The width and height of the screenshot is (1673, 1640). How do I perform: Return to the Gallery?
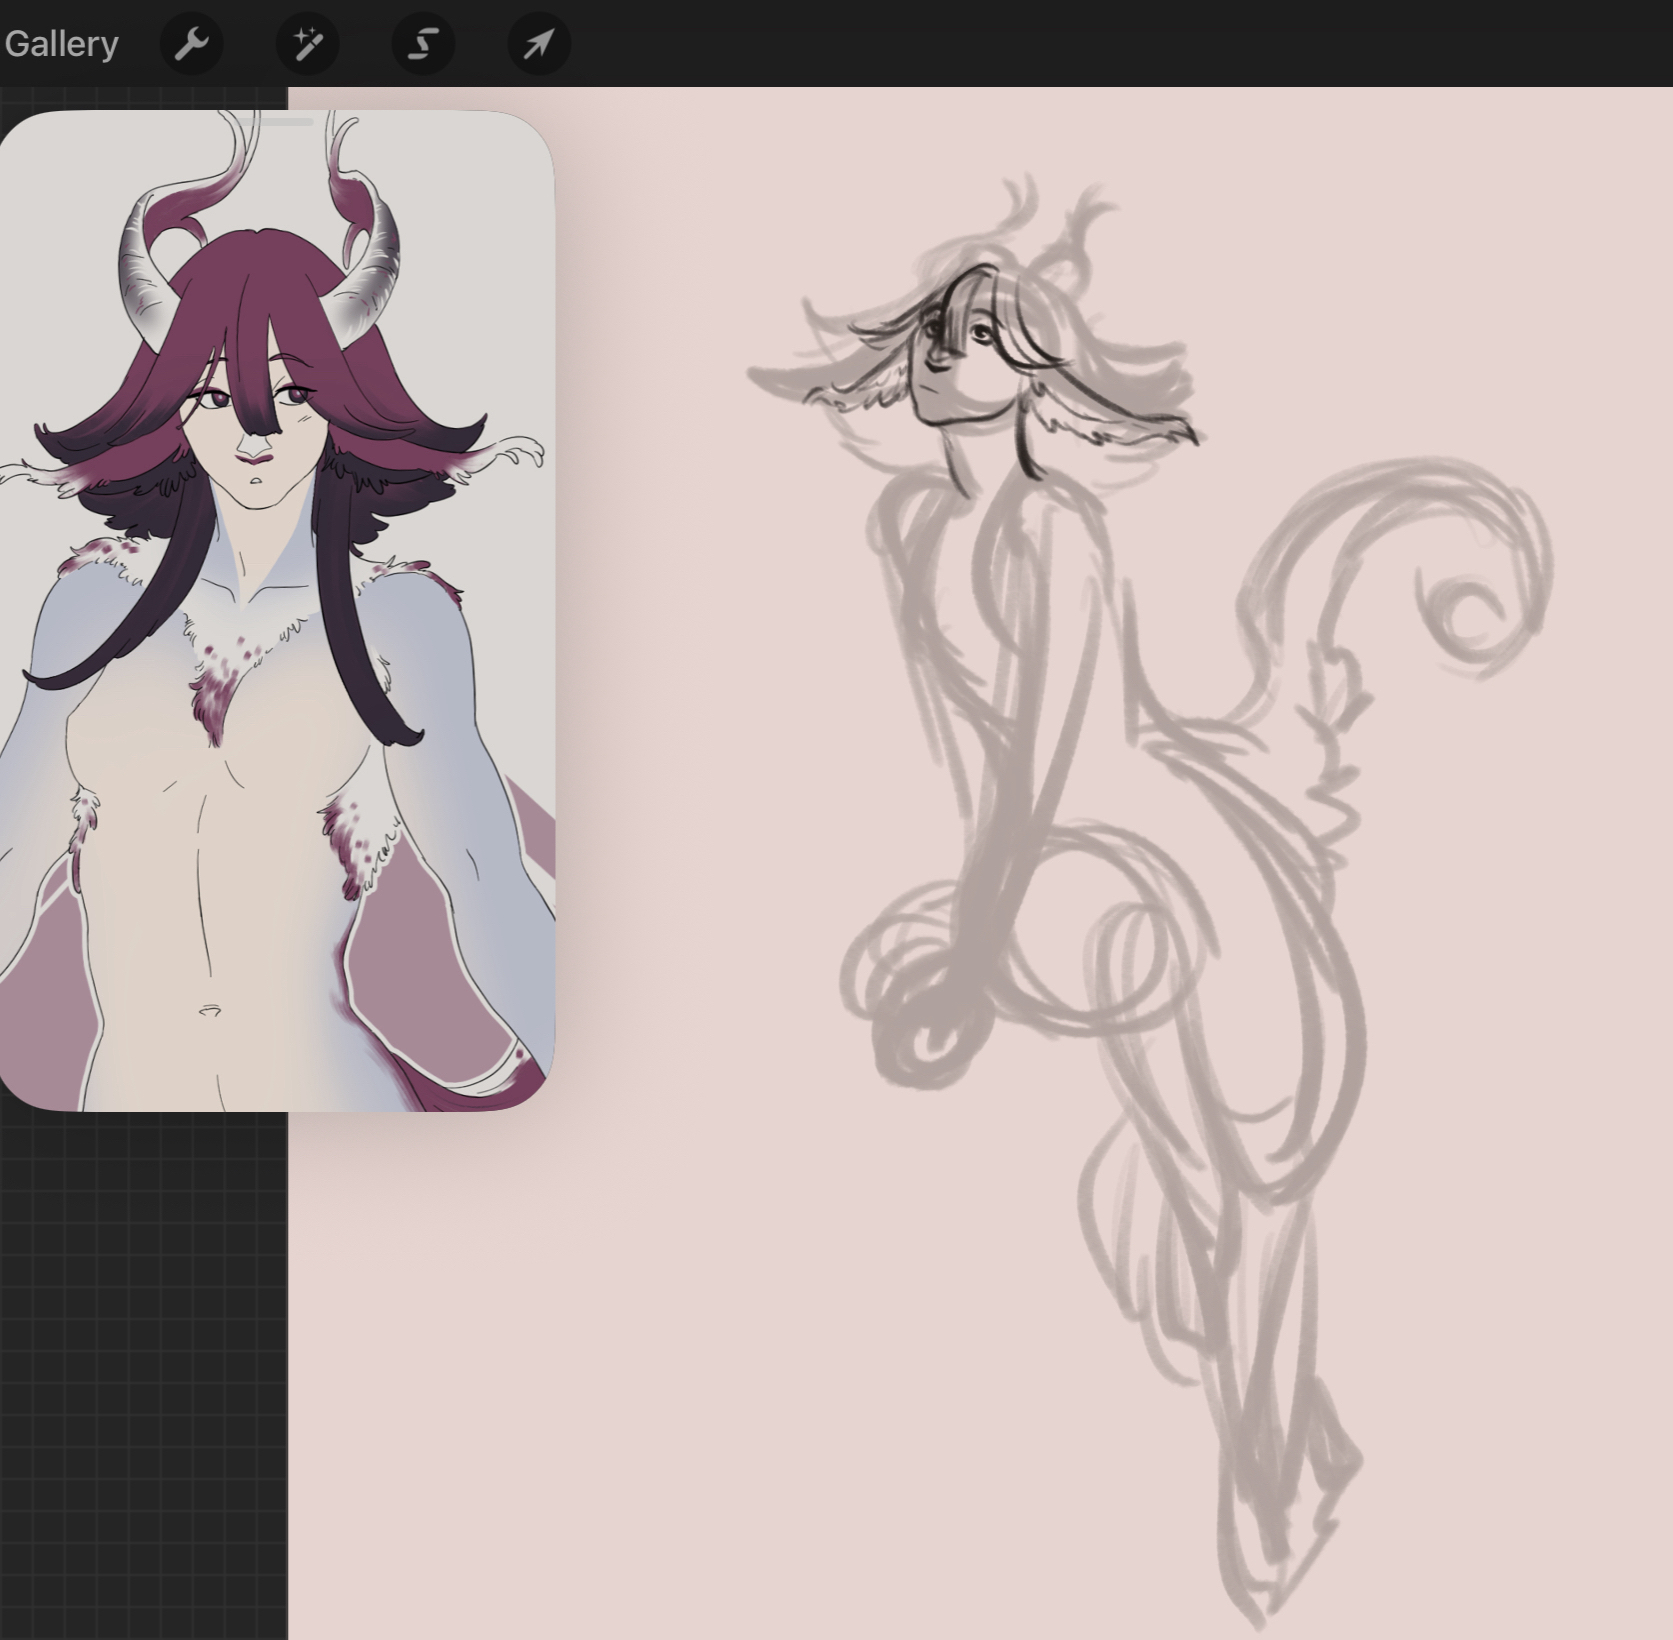click(61, 44)
